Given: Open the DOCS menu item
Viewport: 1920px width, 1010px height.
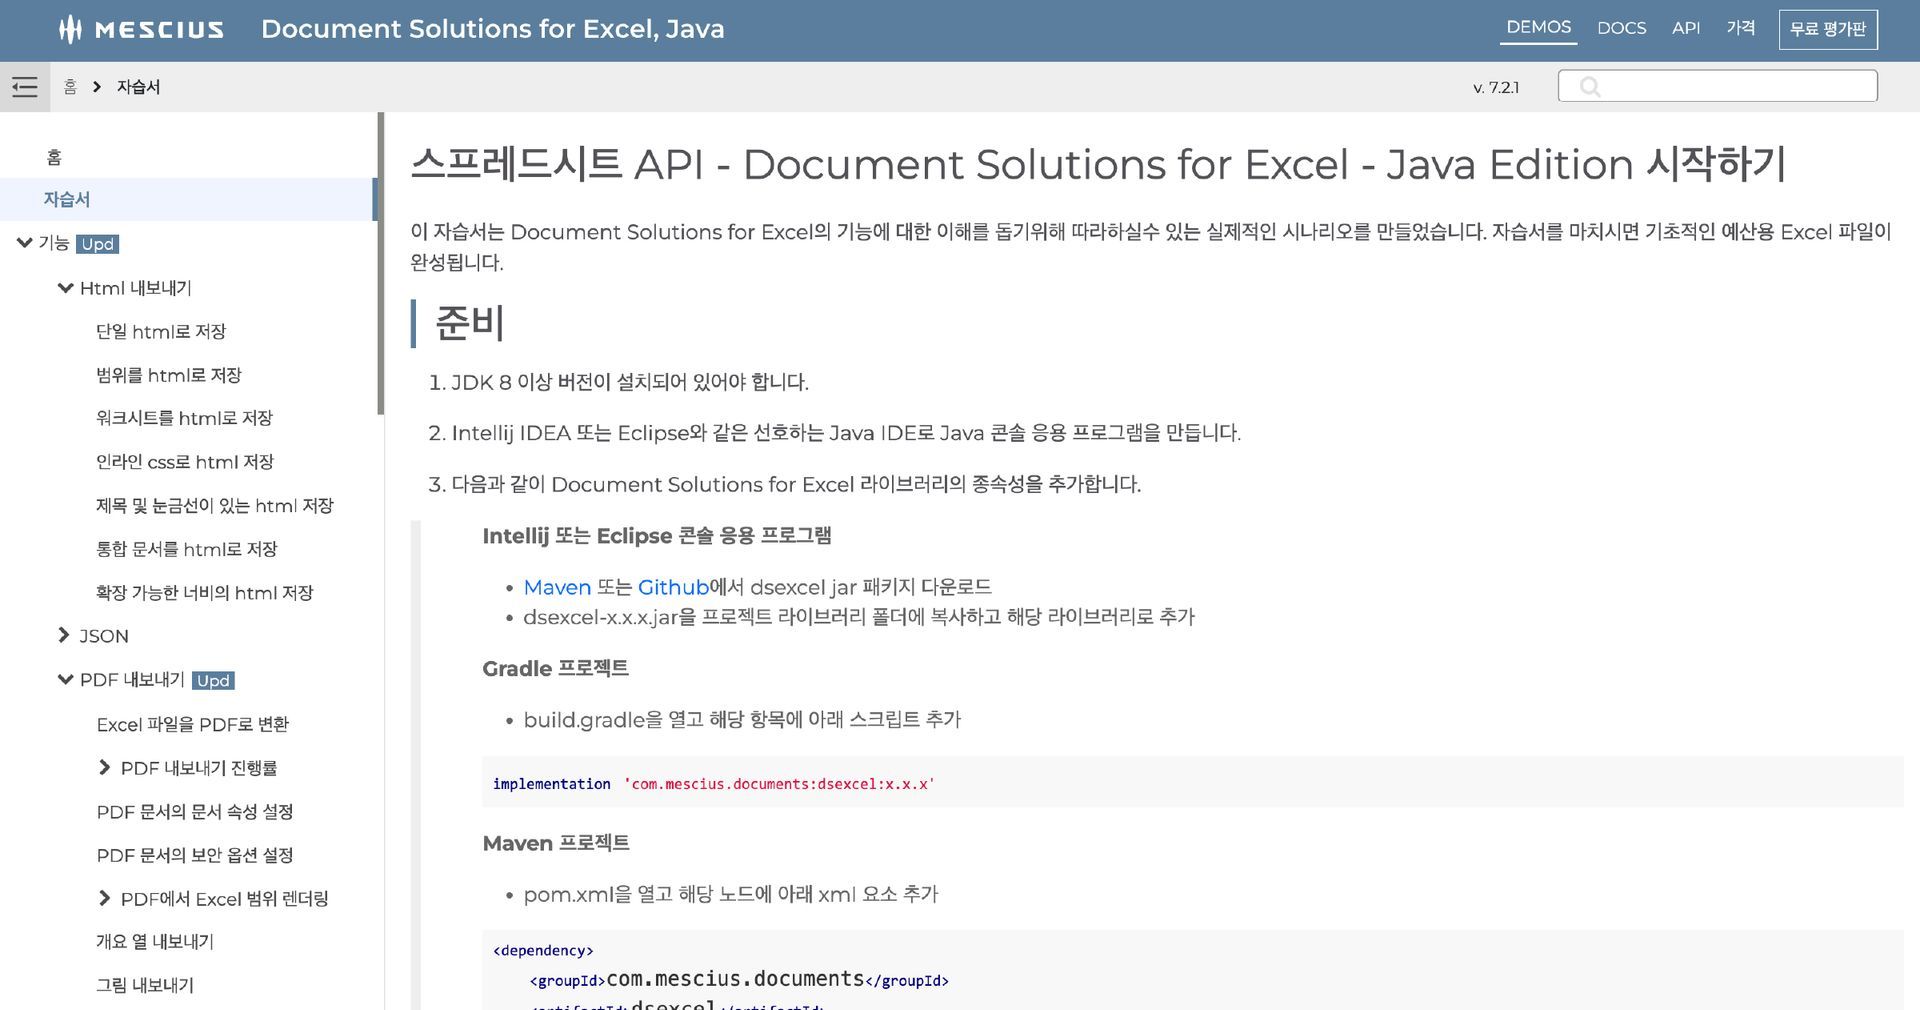Looking at the screenshot, I should (x=1621, y=28).
